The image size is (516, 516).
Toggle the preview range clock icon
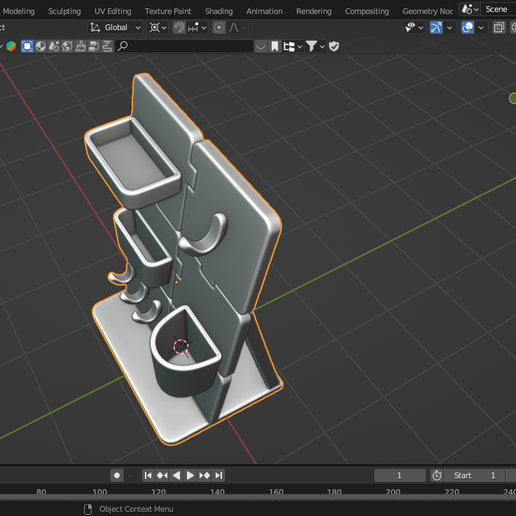437,475
